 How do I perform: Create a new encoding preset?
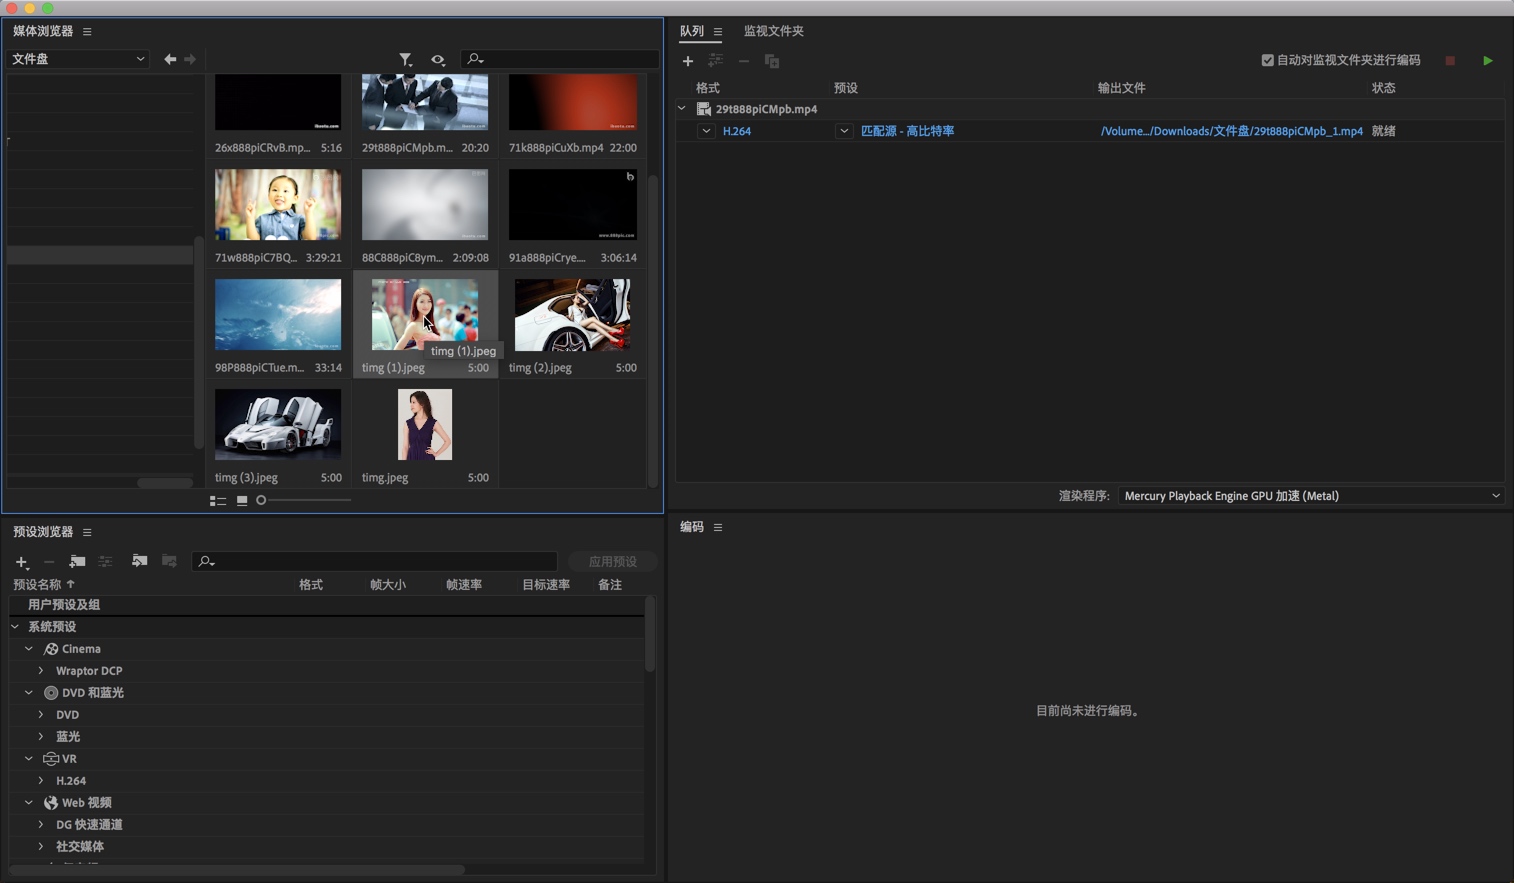[20, 561]
